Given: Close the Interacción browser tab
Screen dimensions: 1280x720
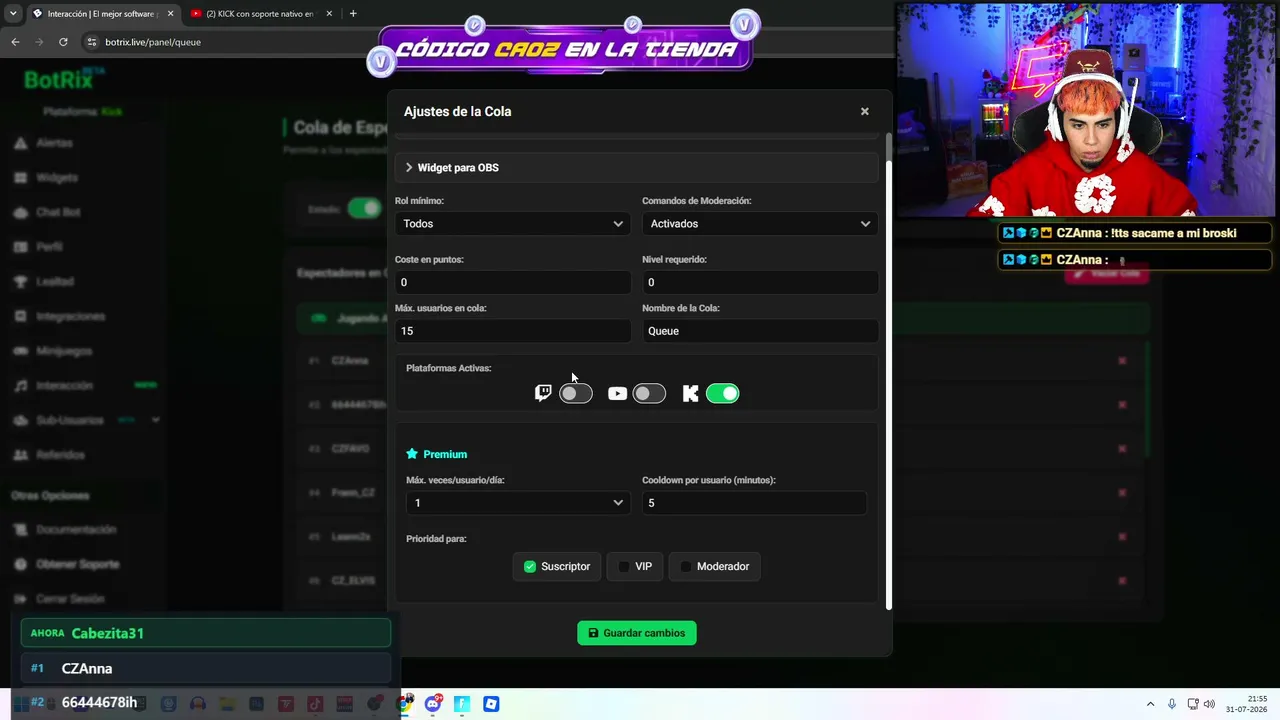Looking at the screenshot, I should [x=170, y=14].
